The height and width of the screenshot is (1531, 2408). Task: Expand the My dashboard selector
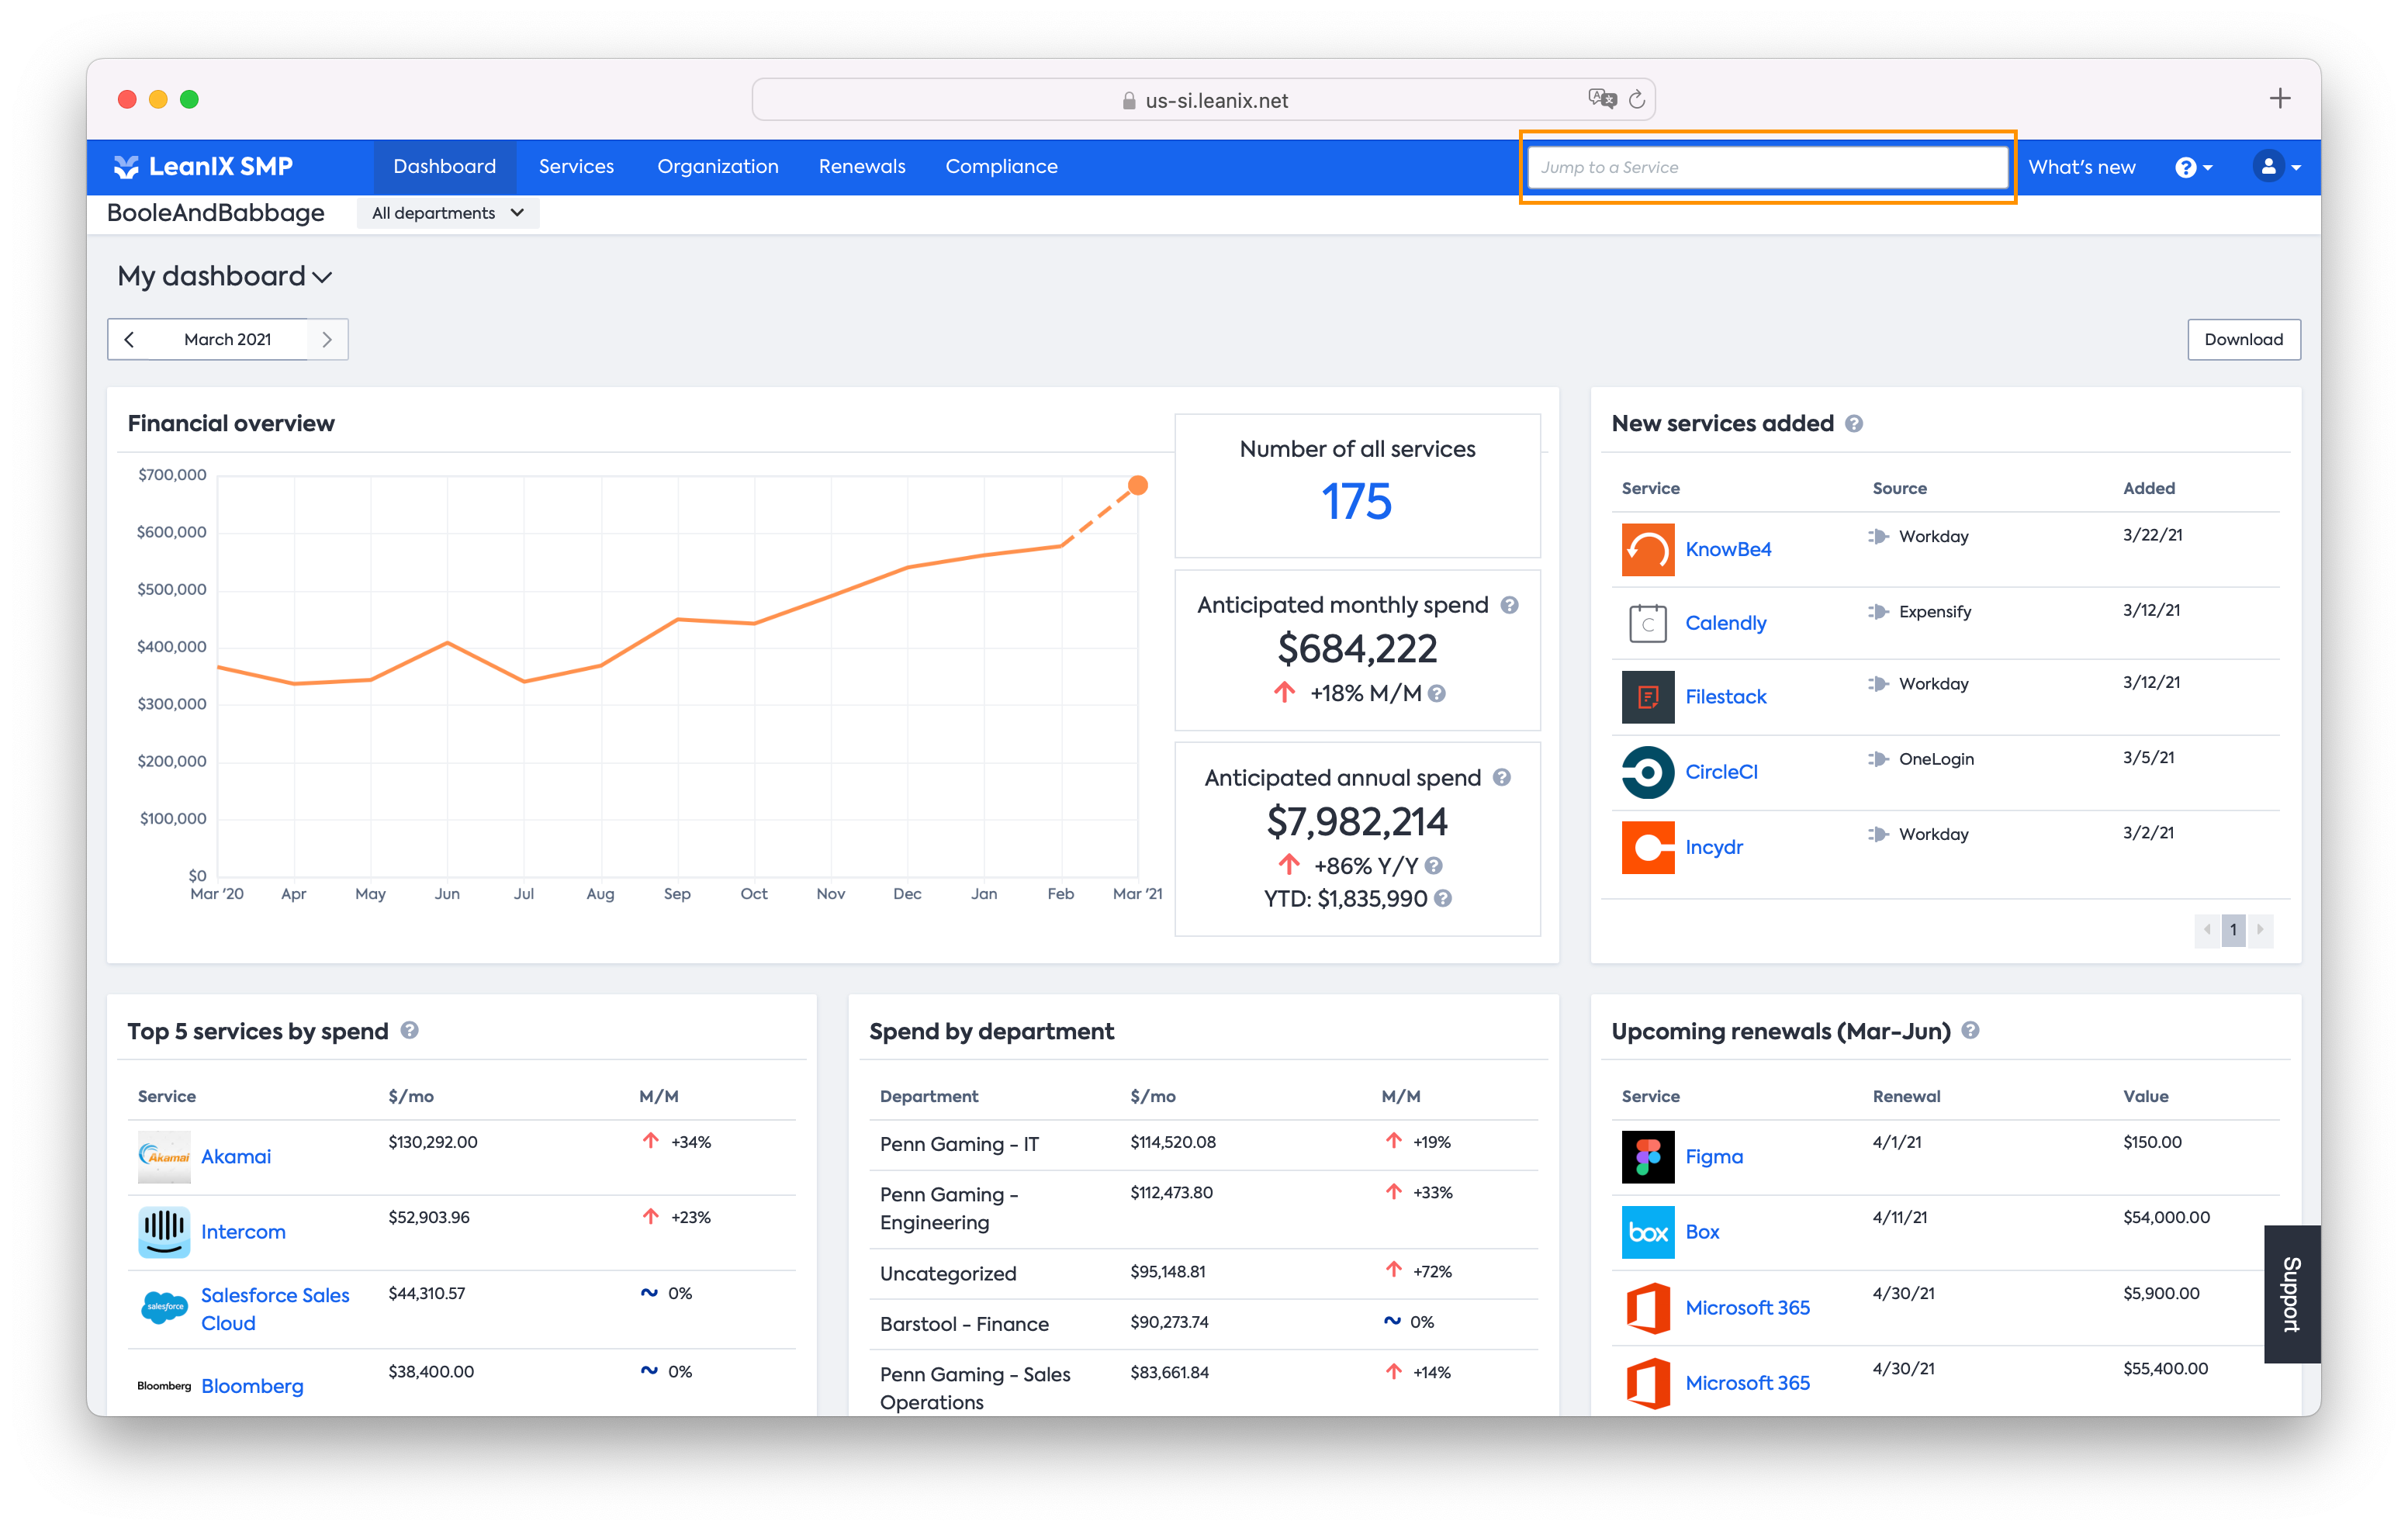[224, 276]
